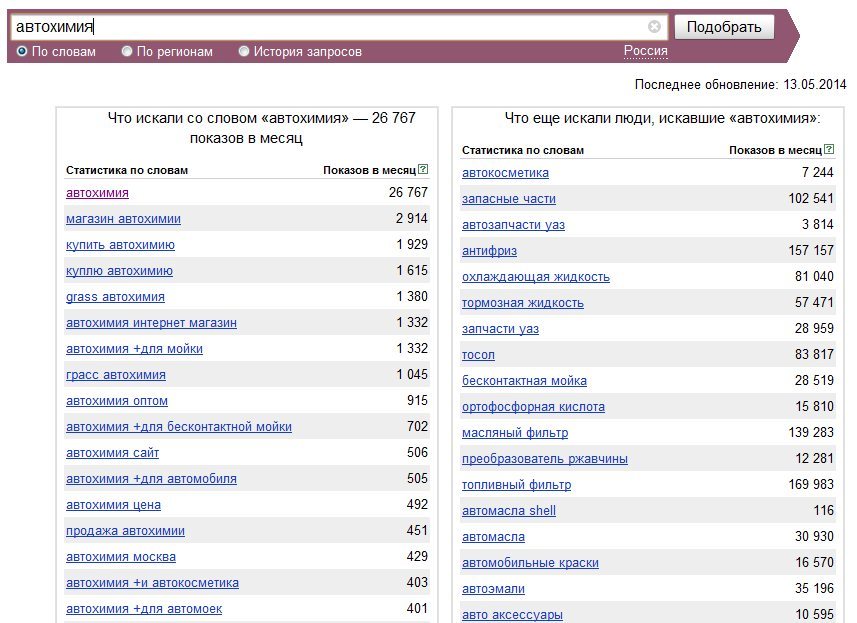The height and width of the screenshot is (623, 857).
Task: Open the 'автохимия сайт' link
Action: click(113, 453)
